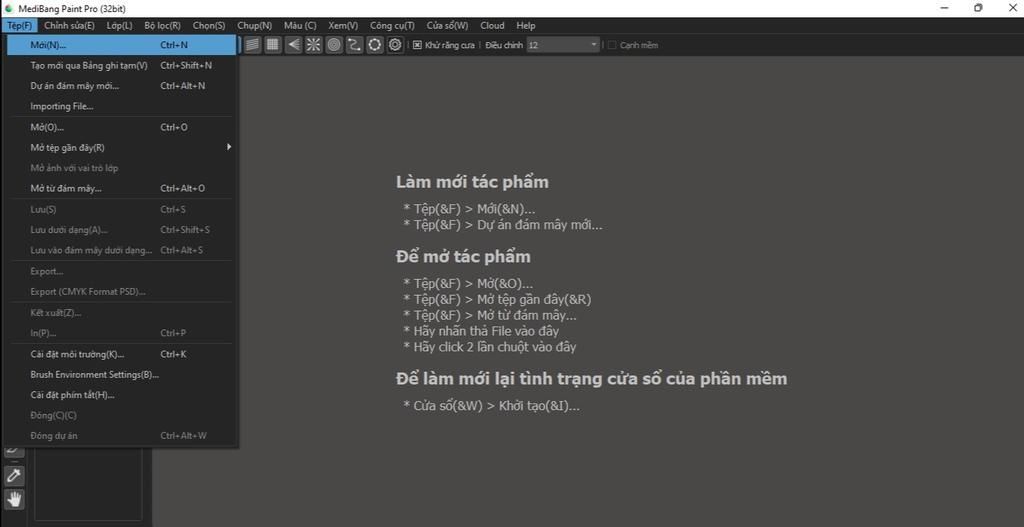Open snap settings gear icon

395,44
